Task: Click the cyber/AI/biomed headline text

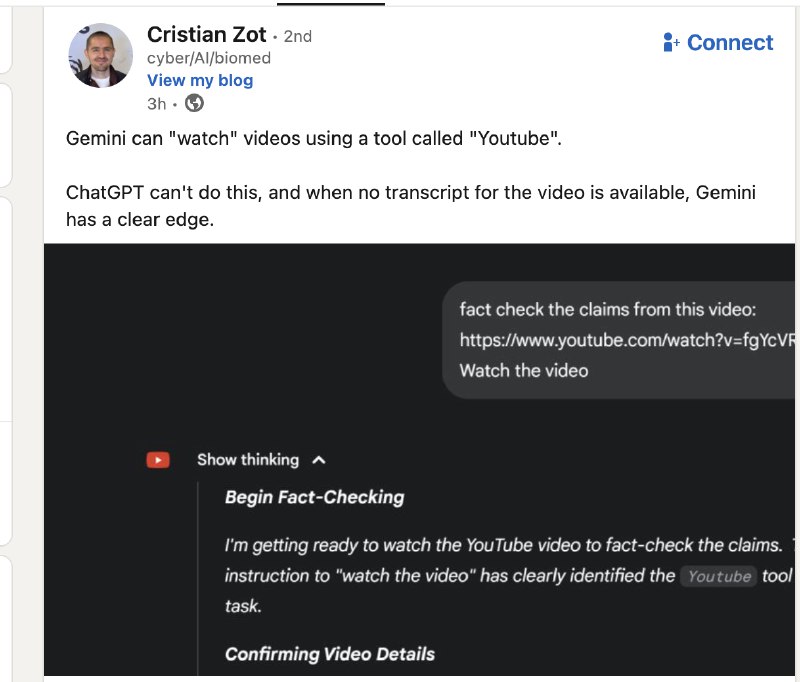Action: click(x=208, y=58)
